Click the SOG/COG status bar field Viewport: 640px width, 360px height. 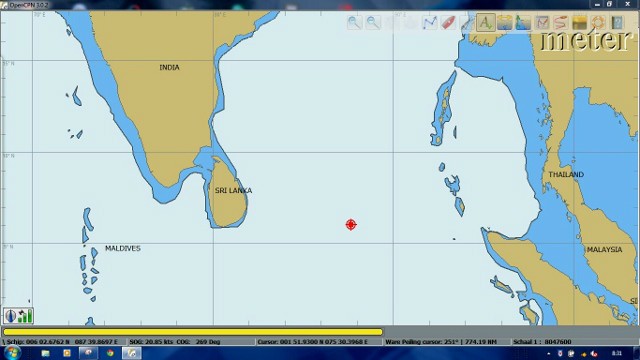click(x=191, y=342)
